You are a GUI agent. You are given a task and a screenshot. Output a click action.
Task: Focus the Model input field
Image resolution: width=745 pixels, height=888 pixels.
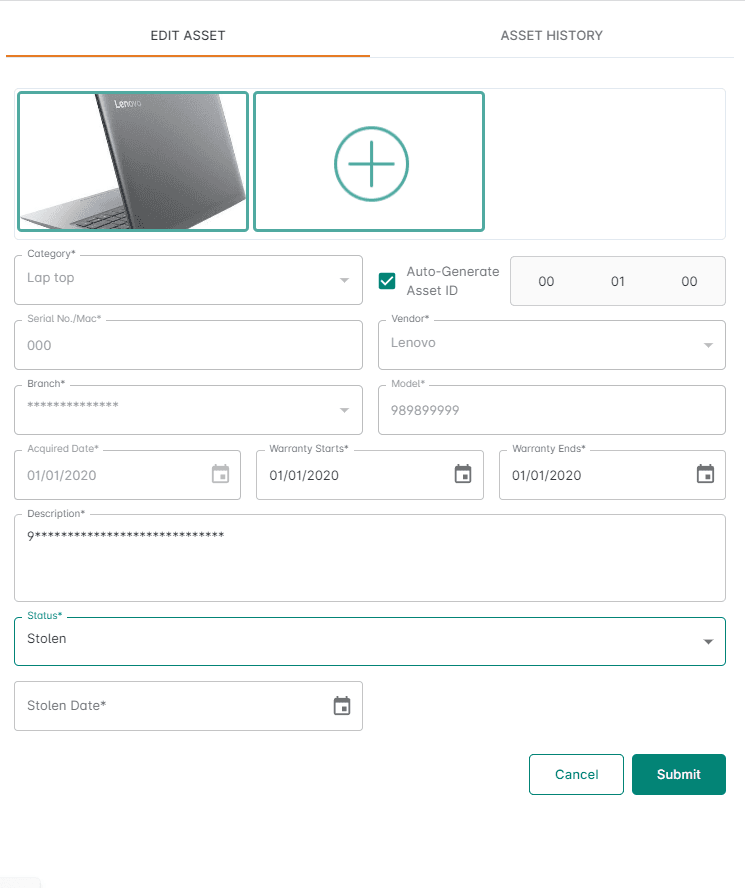pos(551,410)
